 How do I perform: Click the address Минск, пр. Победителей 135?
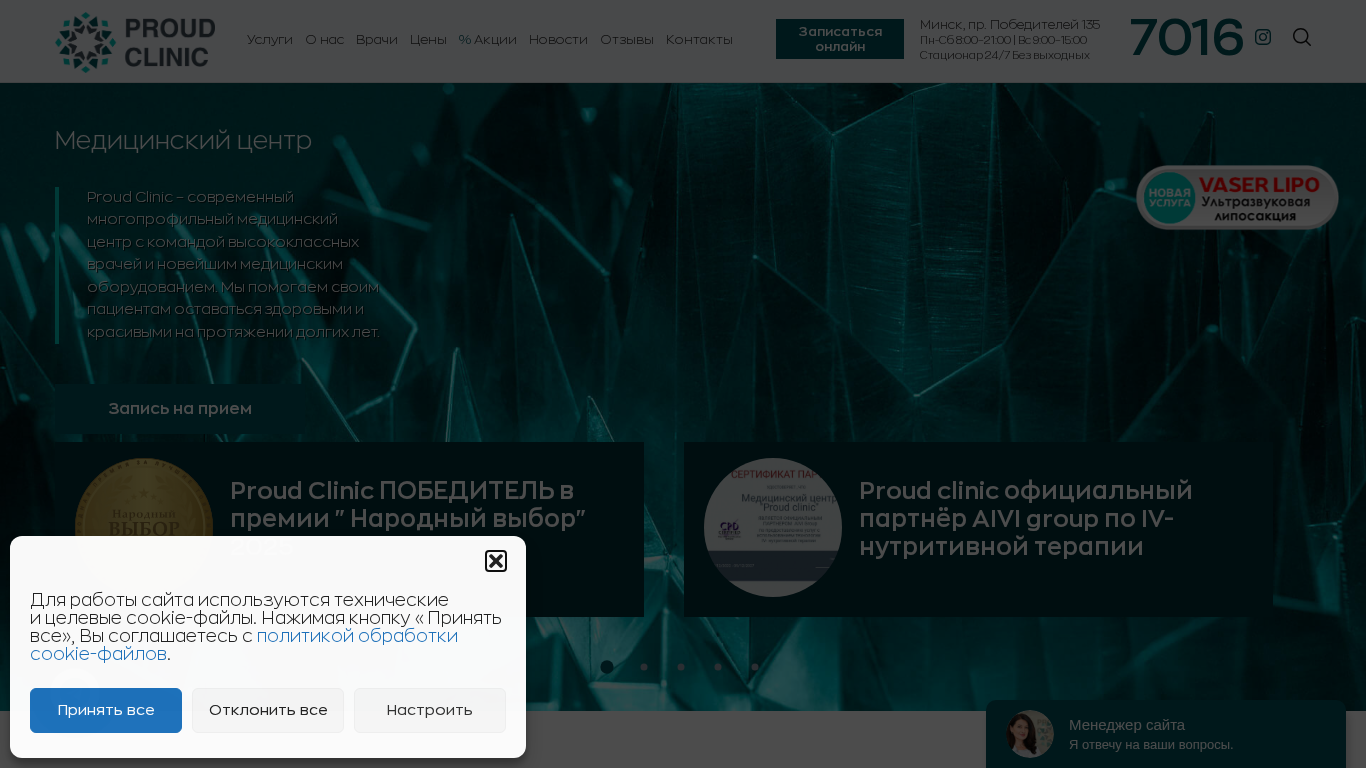click(1010, 24)
